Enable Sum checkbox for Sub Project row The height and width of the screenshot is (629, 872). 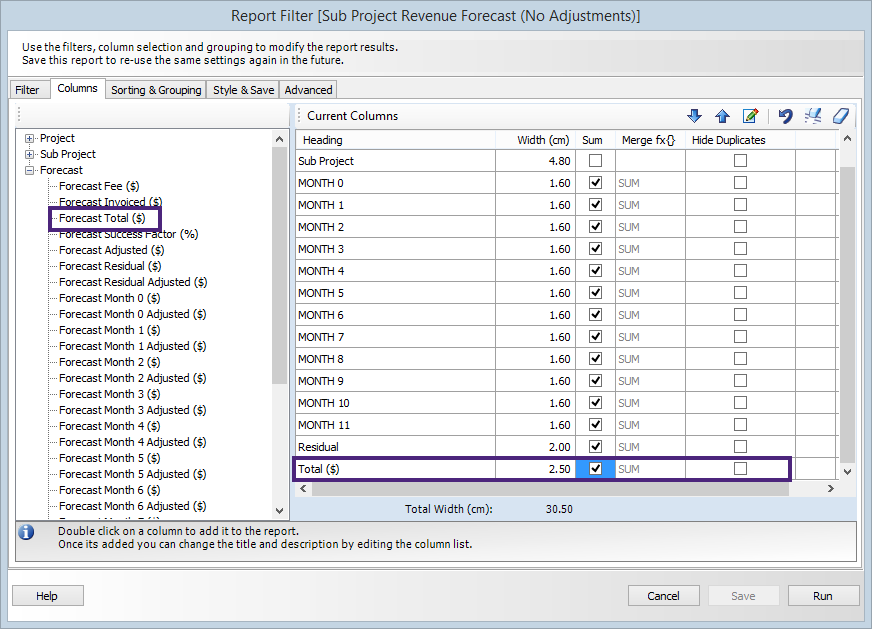[x=595, y=161]
